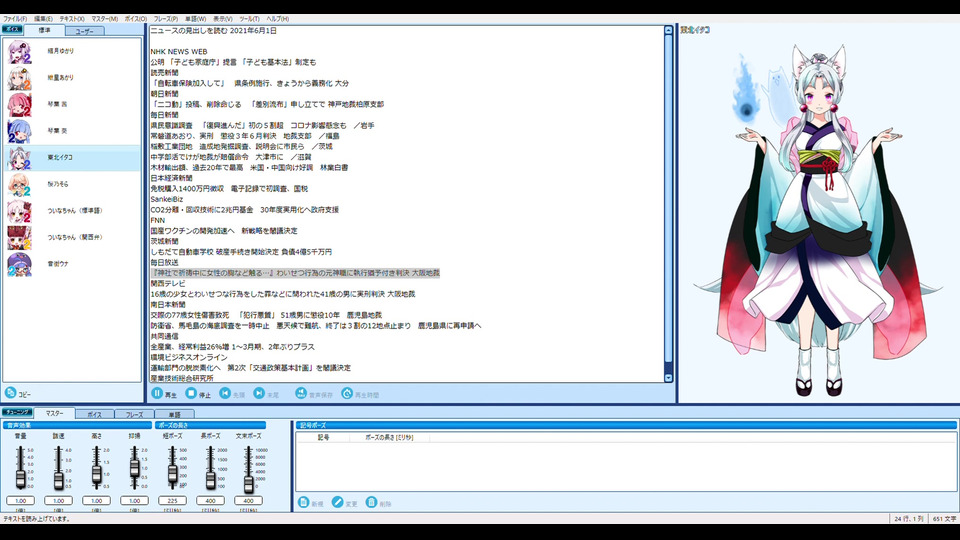This screenshot has width=960, height=540.
Task: Click the 'NHK NEWS WEB' text line
Action: tap(179, 51)
